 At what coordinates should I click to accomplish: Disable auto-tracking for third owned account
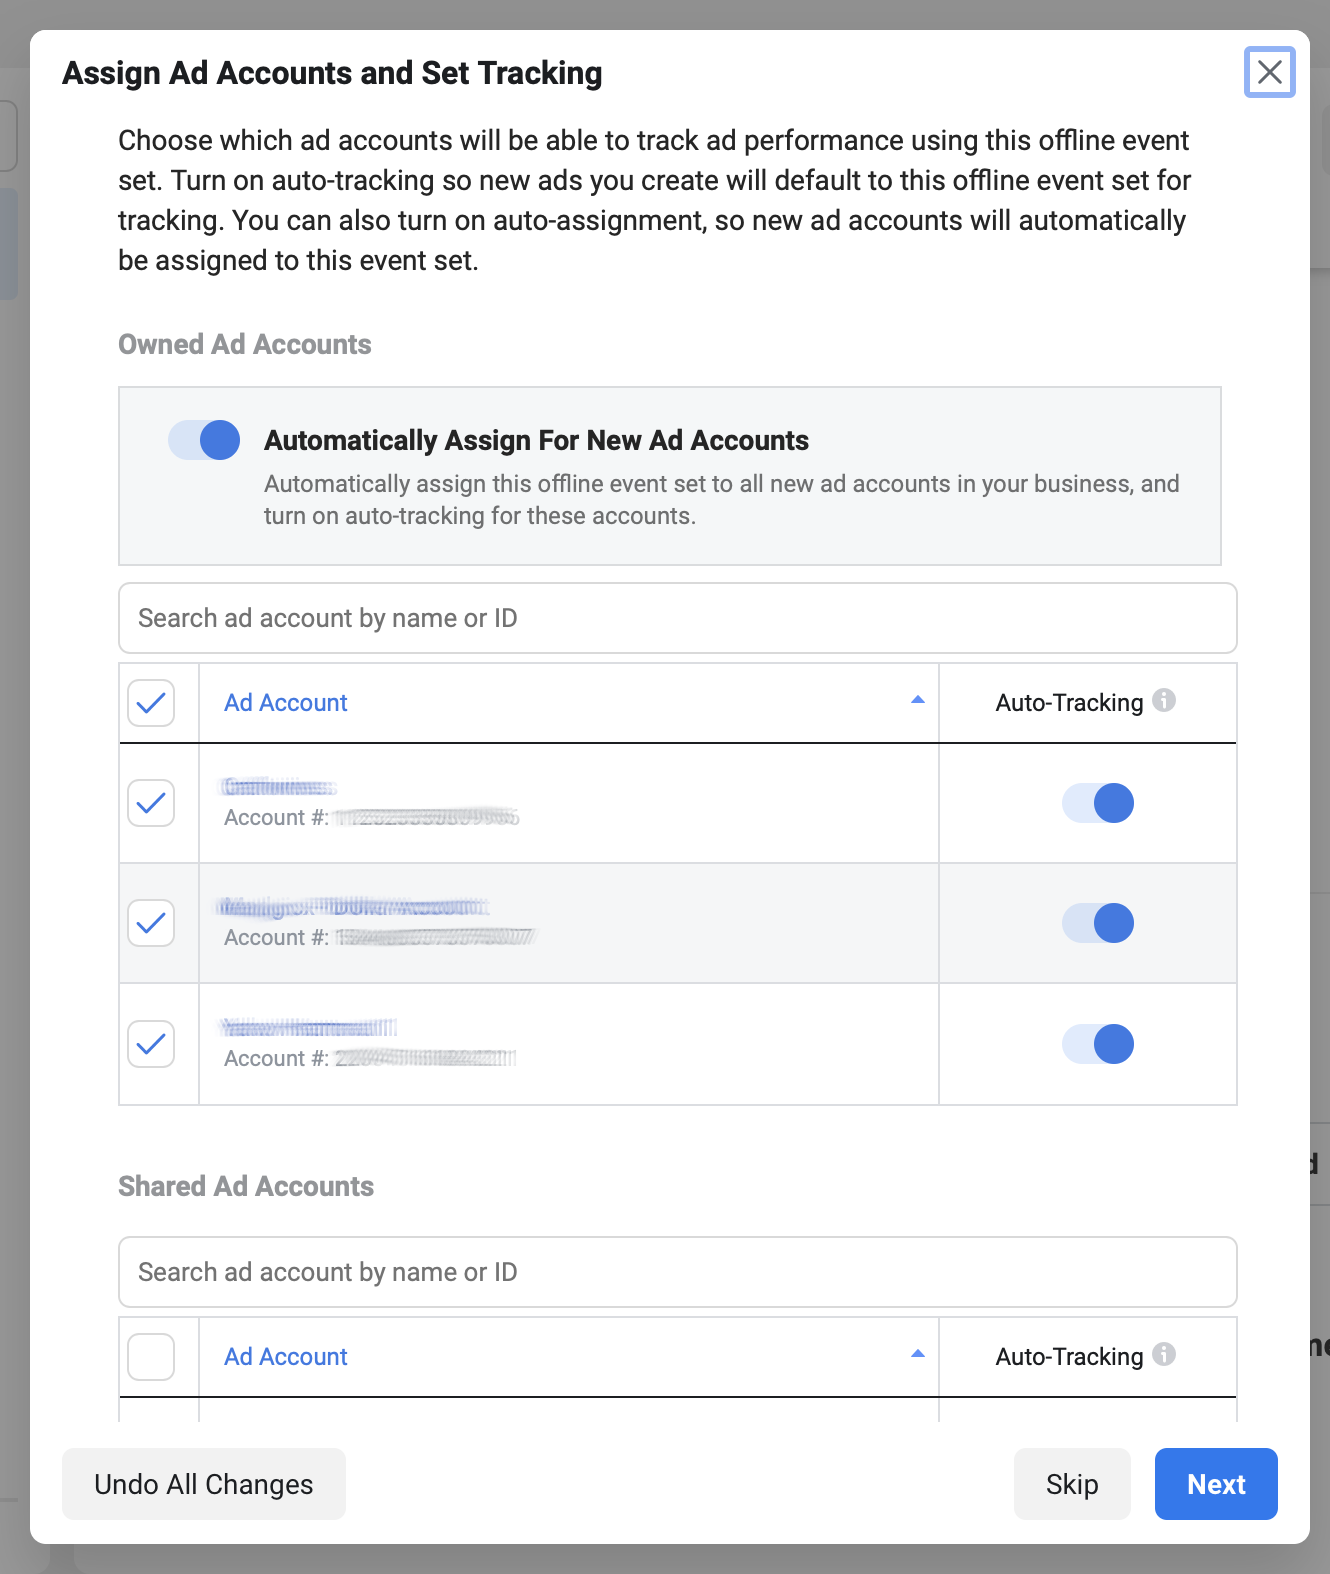pyautogui.click(x=1098, y=1044)
